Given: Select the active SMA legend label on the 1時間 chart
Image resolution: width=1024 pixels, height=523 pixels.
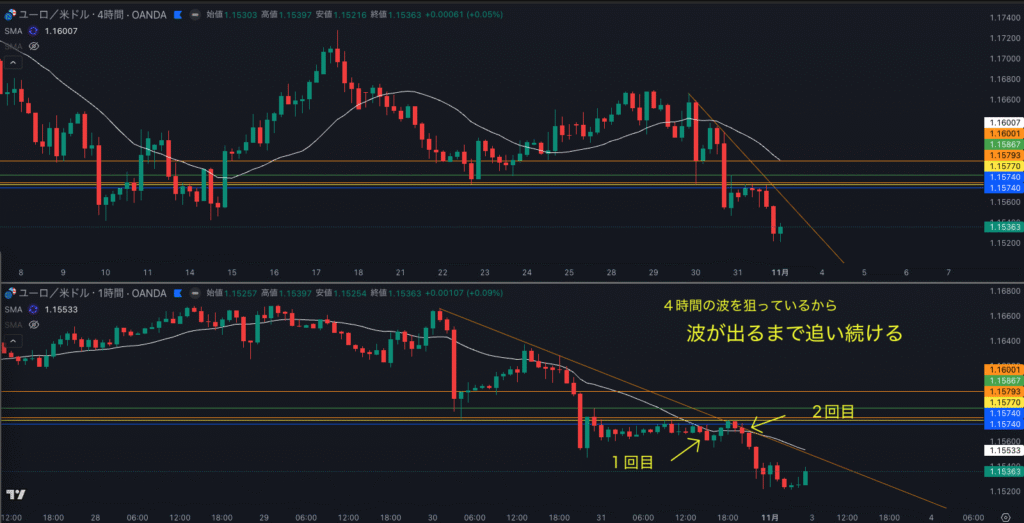Looking at the screenshot, I should click(x=13, y=309).
